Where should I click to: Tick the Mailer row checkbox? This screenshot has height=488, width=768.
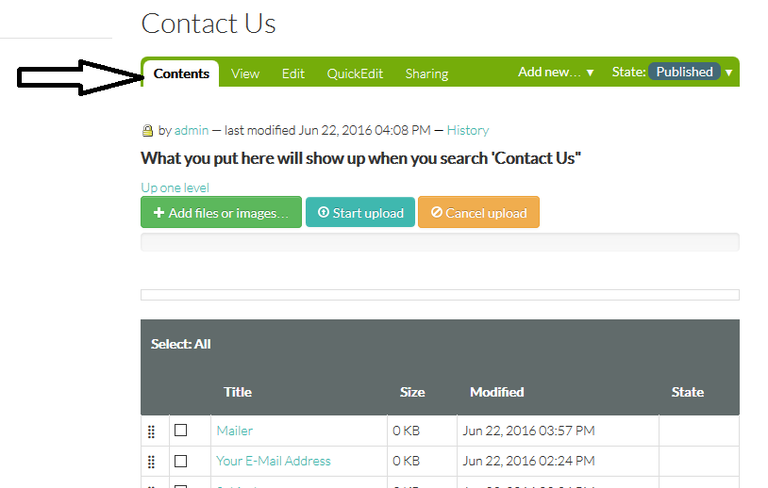click(181, 430)
